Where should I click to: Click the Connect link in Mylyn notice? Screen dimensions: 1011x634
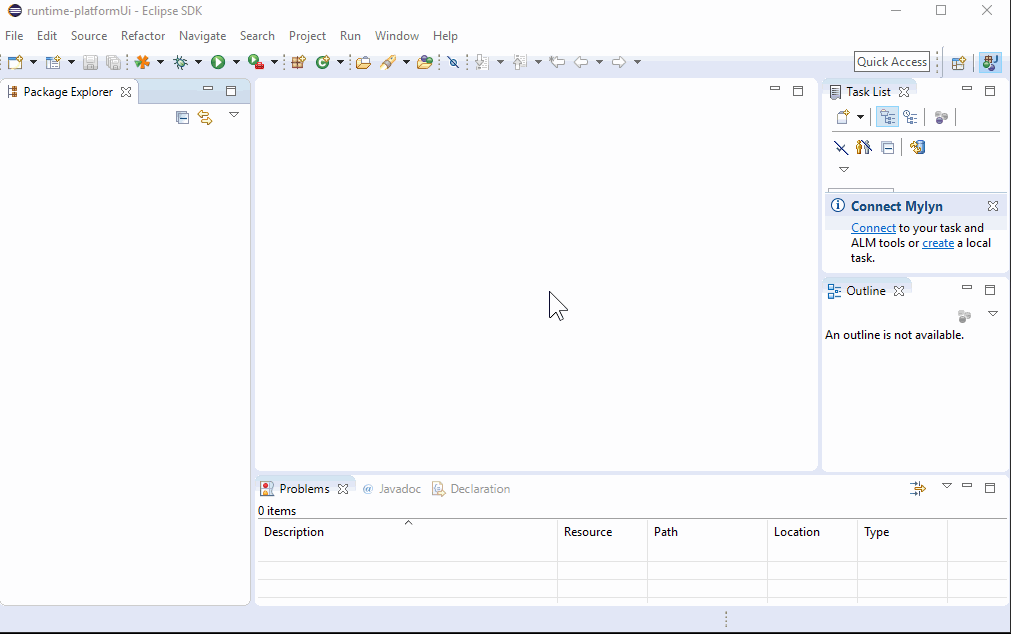pos(873,228)
